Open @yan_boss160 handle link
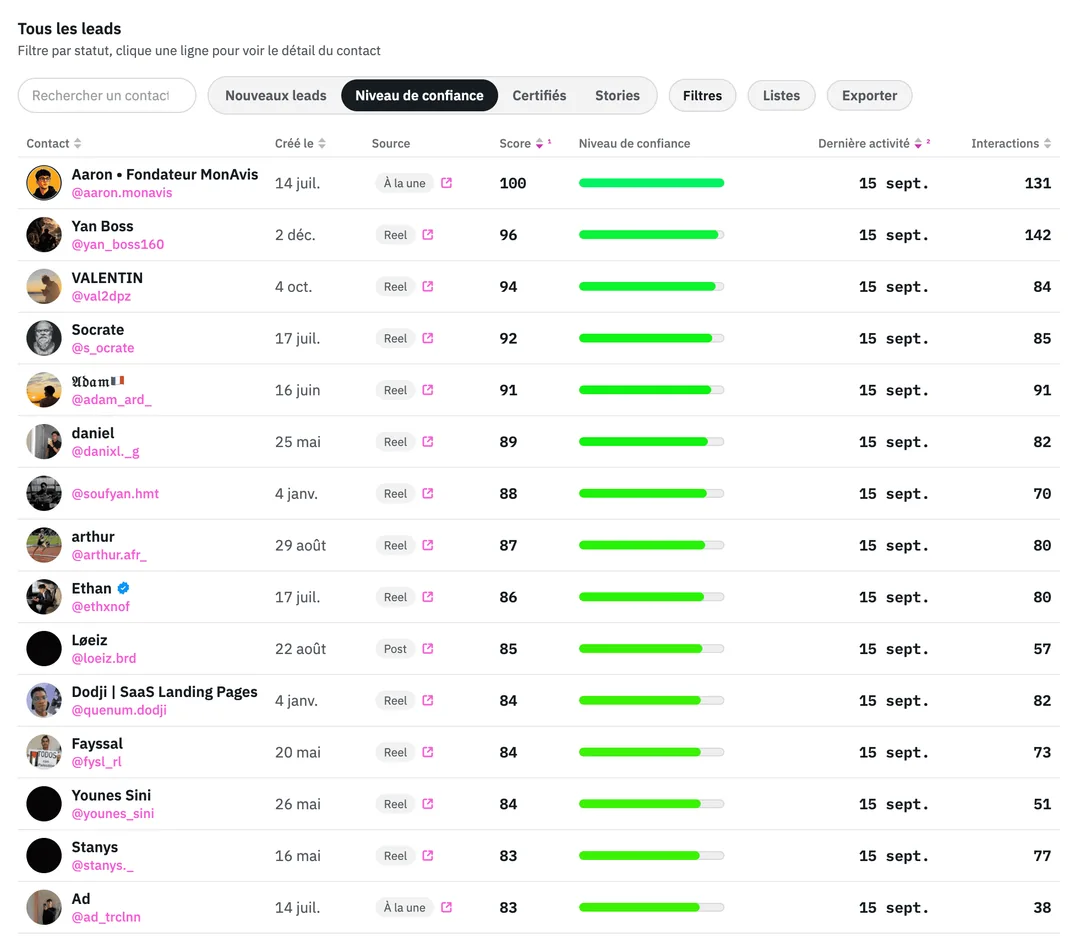The image size is (1080, 936). pyautogui.click(x=118, y=245)
